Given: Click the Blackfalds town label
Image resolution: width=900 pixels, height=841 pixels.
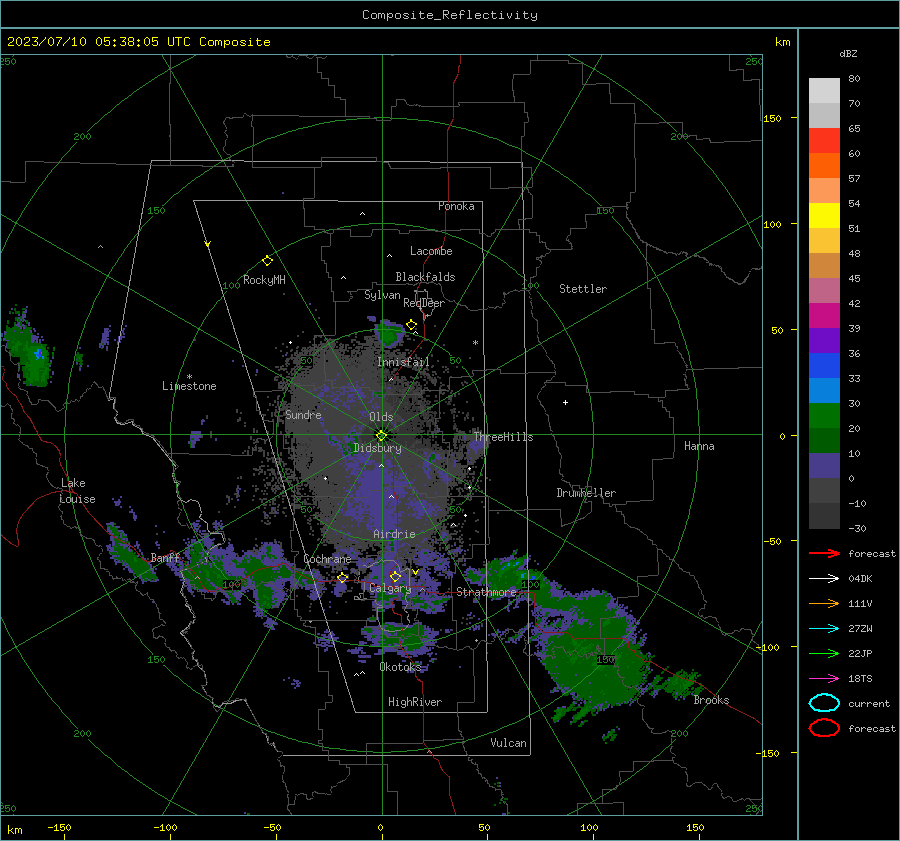Looking at the screenshot, I should click(x=425, y=277).
